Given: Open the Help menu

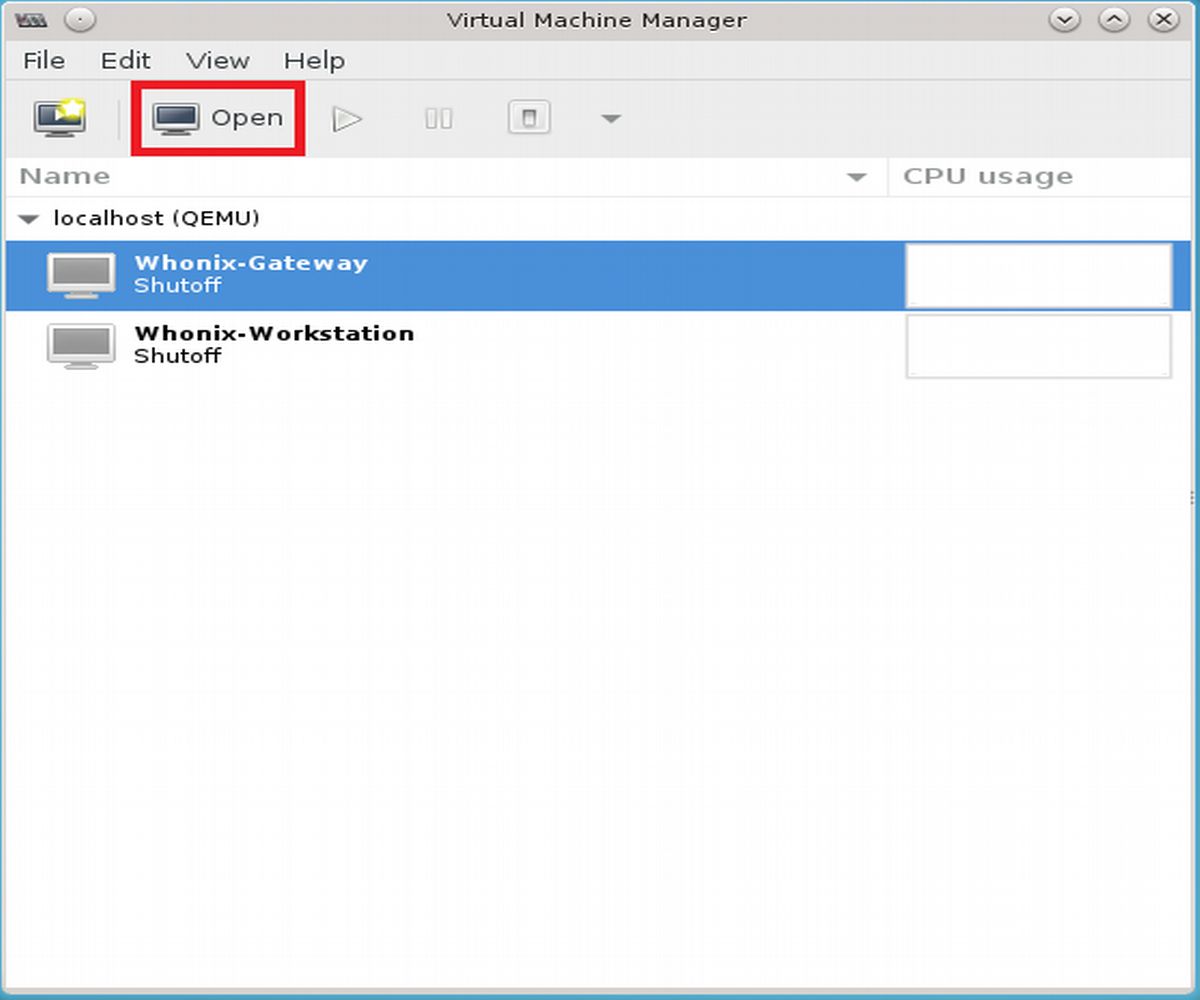Looking at the screenshot, I should point(314,61).
